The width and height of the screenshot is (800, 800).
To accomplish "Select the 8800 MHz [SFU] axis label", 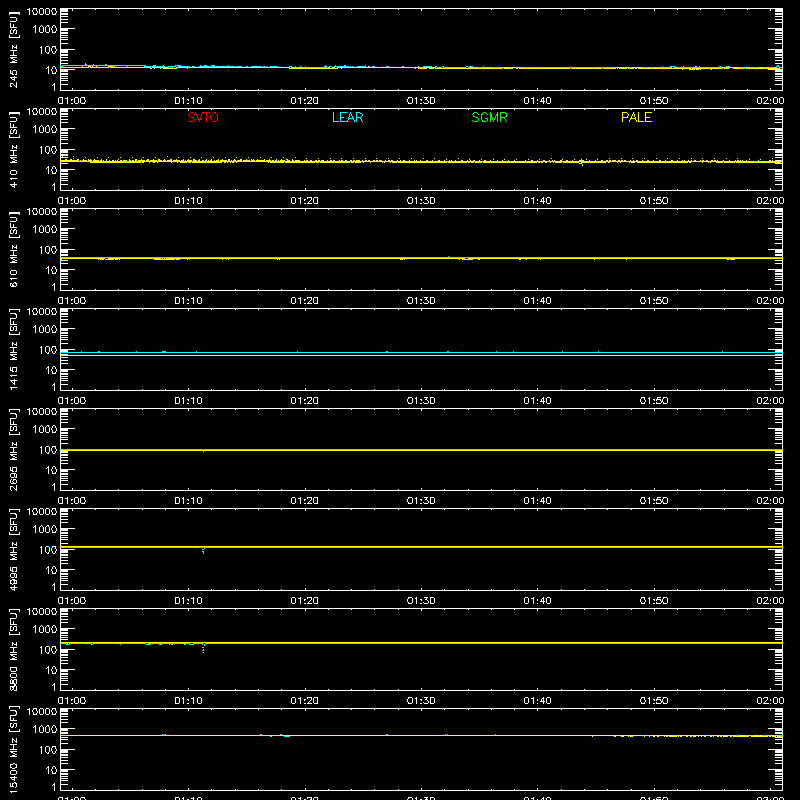I will click(13, 649).
